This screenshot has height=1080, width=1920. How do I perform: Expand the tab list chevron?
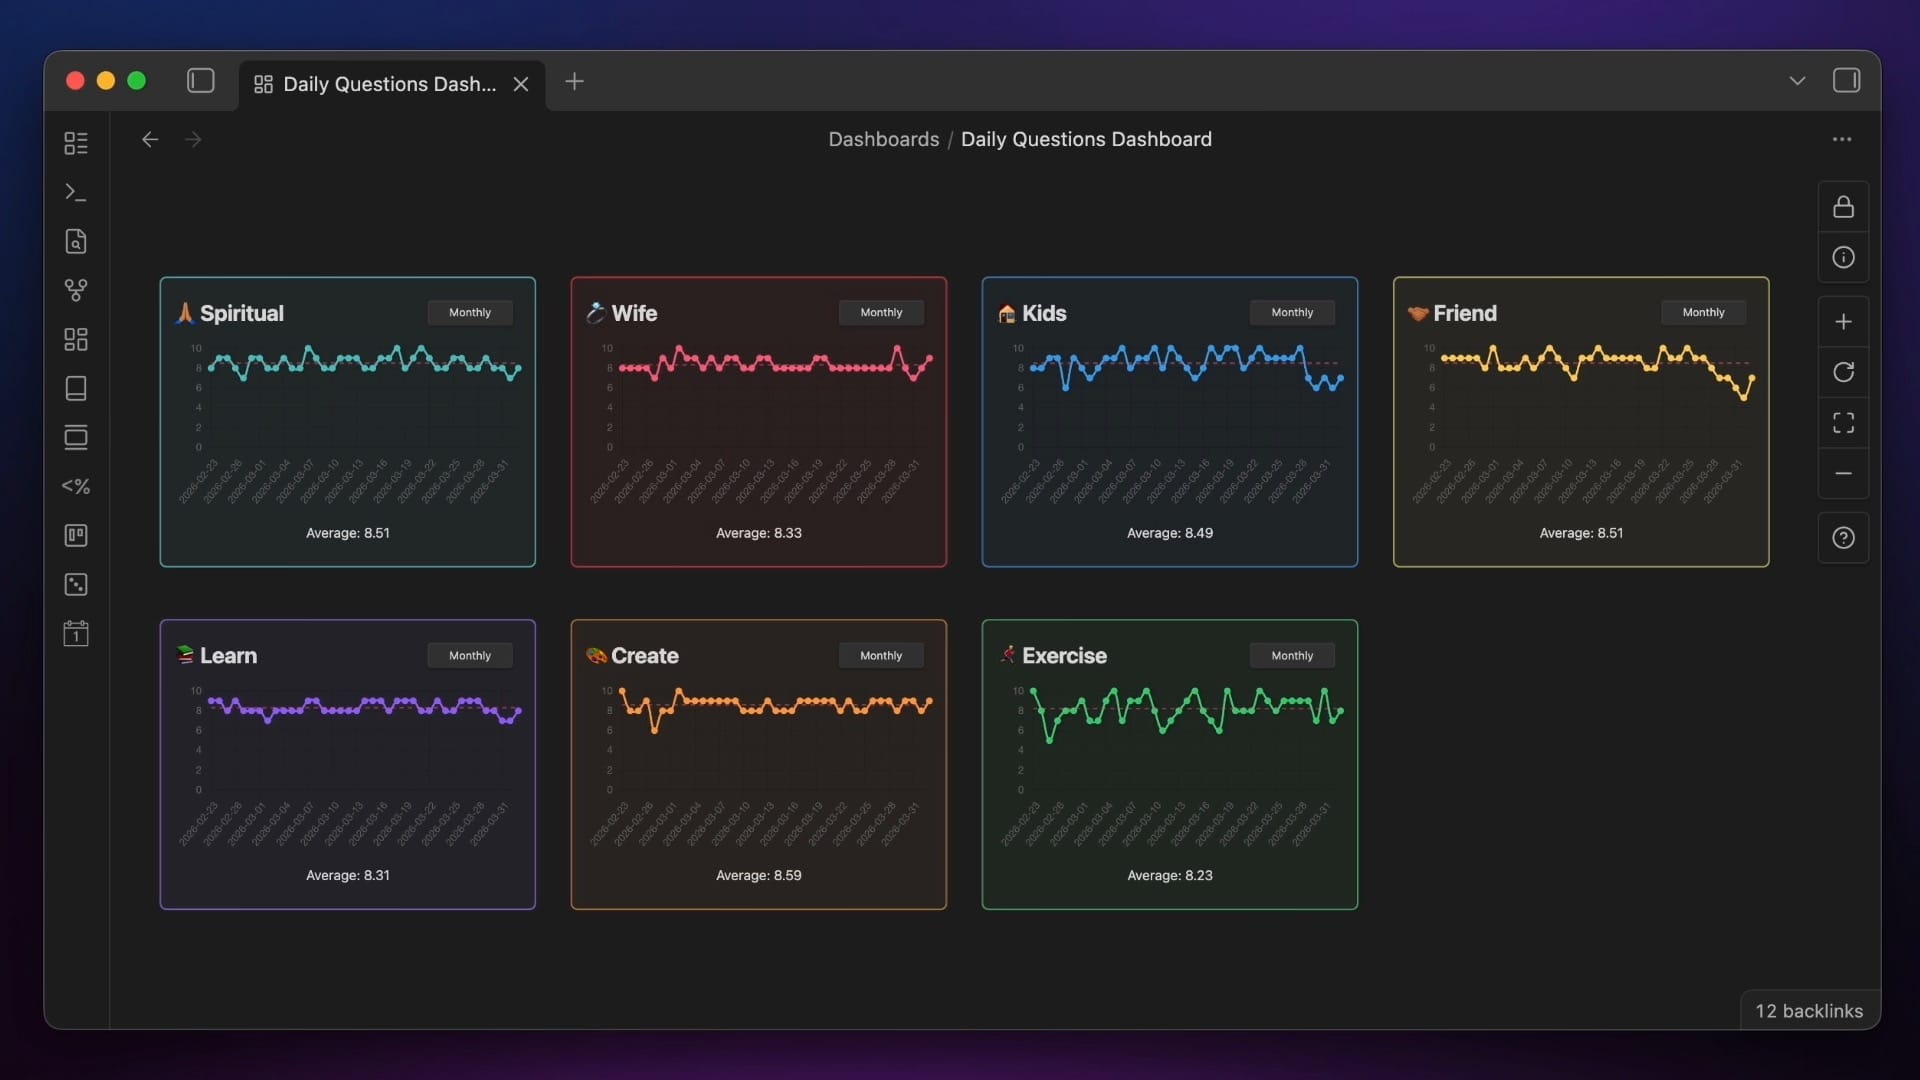1797,81
